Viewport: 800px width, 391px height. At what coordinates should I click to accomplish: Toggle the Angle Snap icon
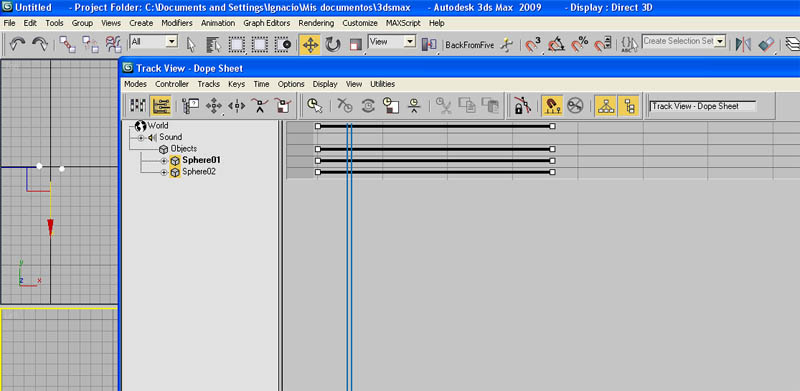pyautogui.click(x=556, y=45)
